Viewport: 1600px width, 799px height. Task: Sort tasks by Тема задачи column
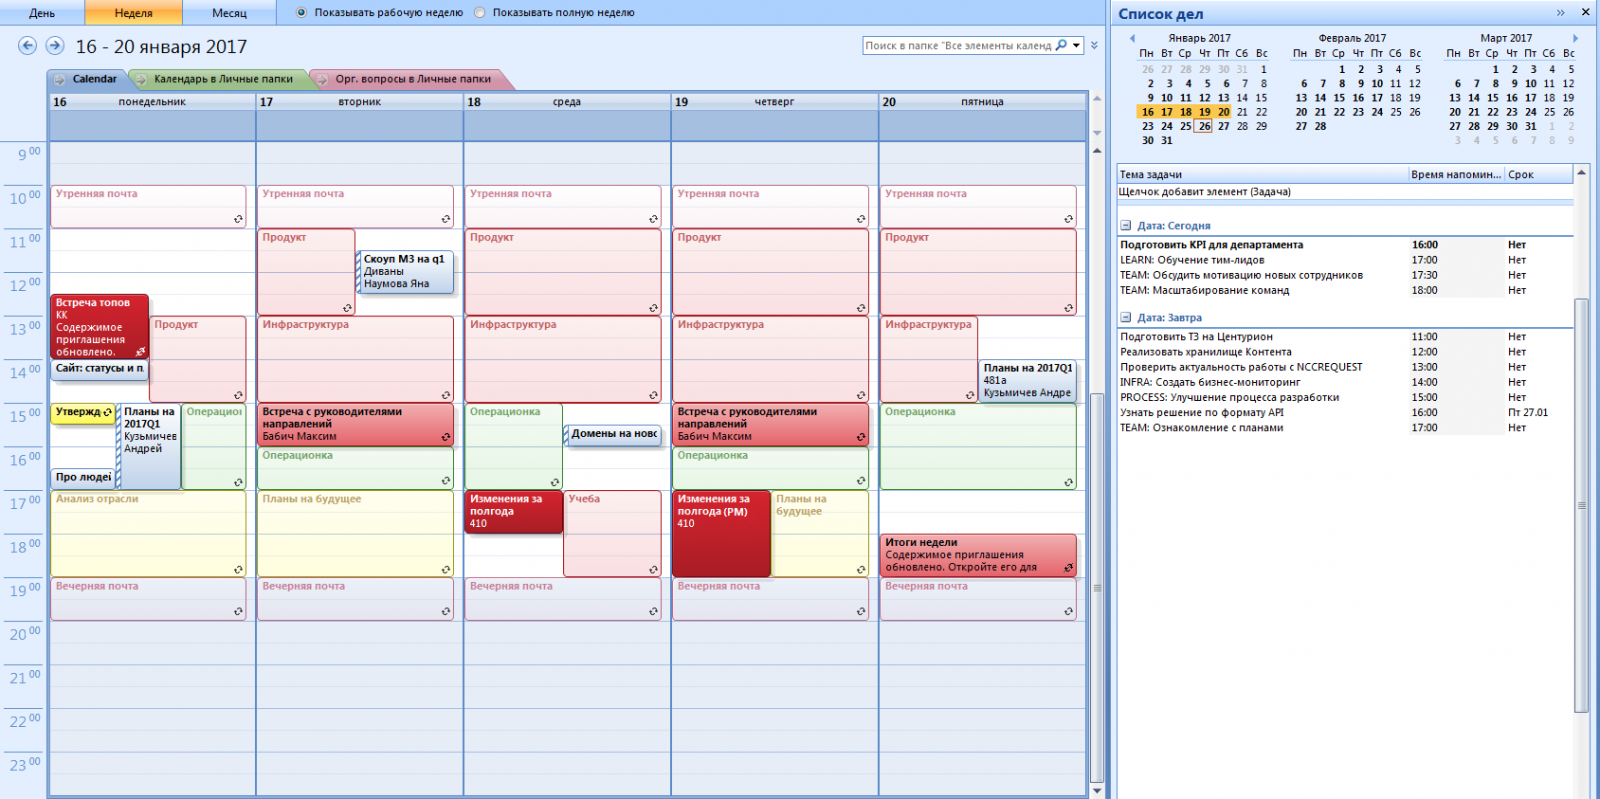point(1262,175)
